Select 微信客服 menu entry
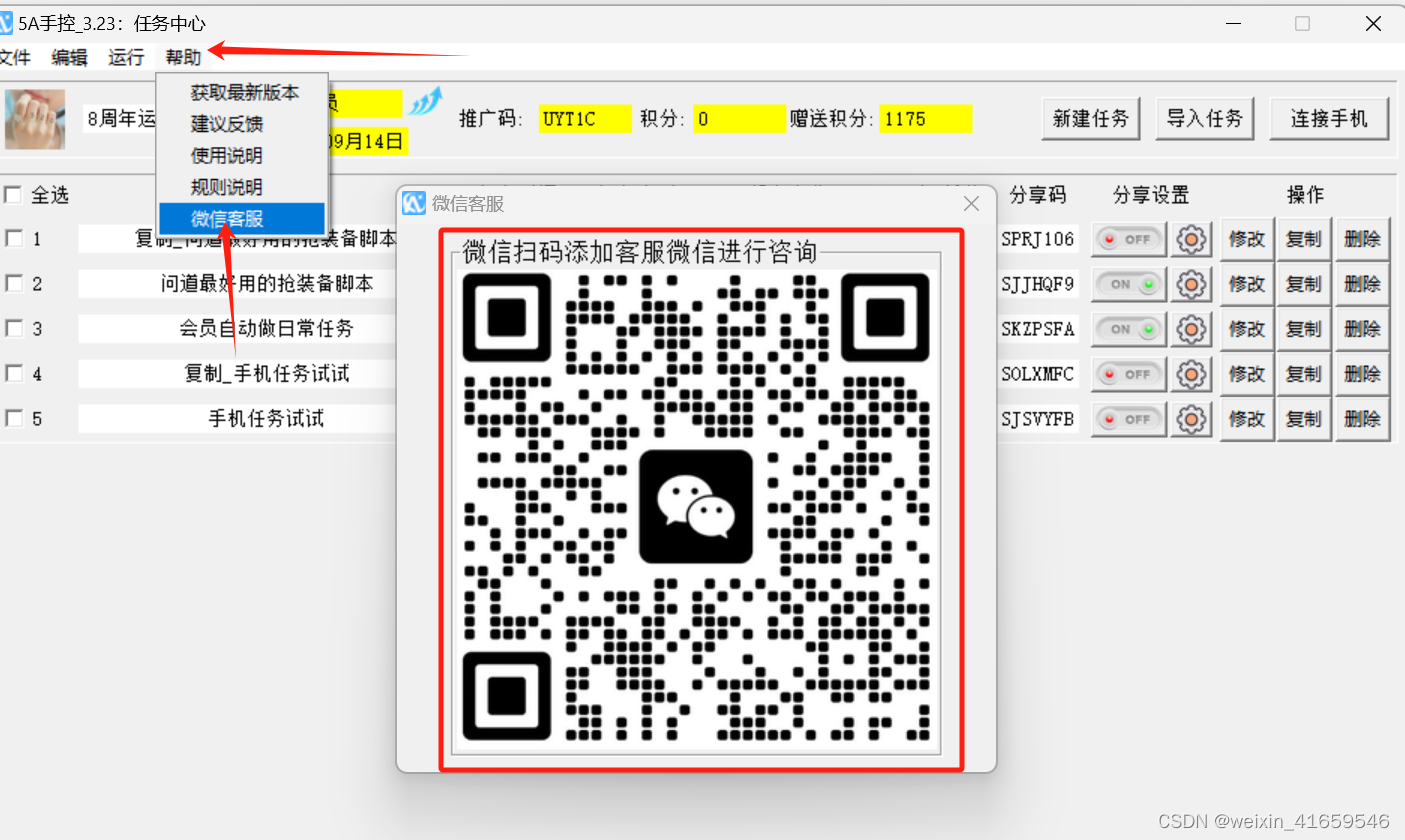This screenshot has width=1405, height=840. [x=242, y=219]
